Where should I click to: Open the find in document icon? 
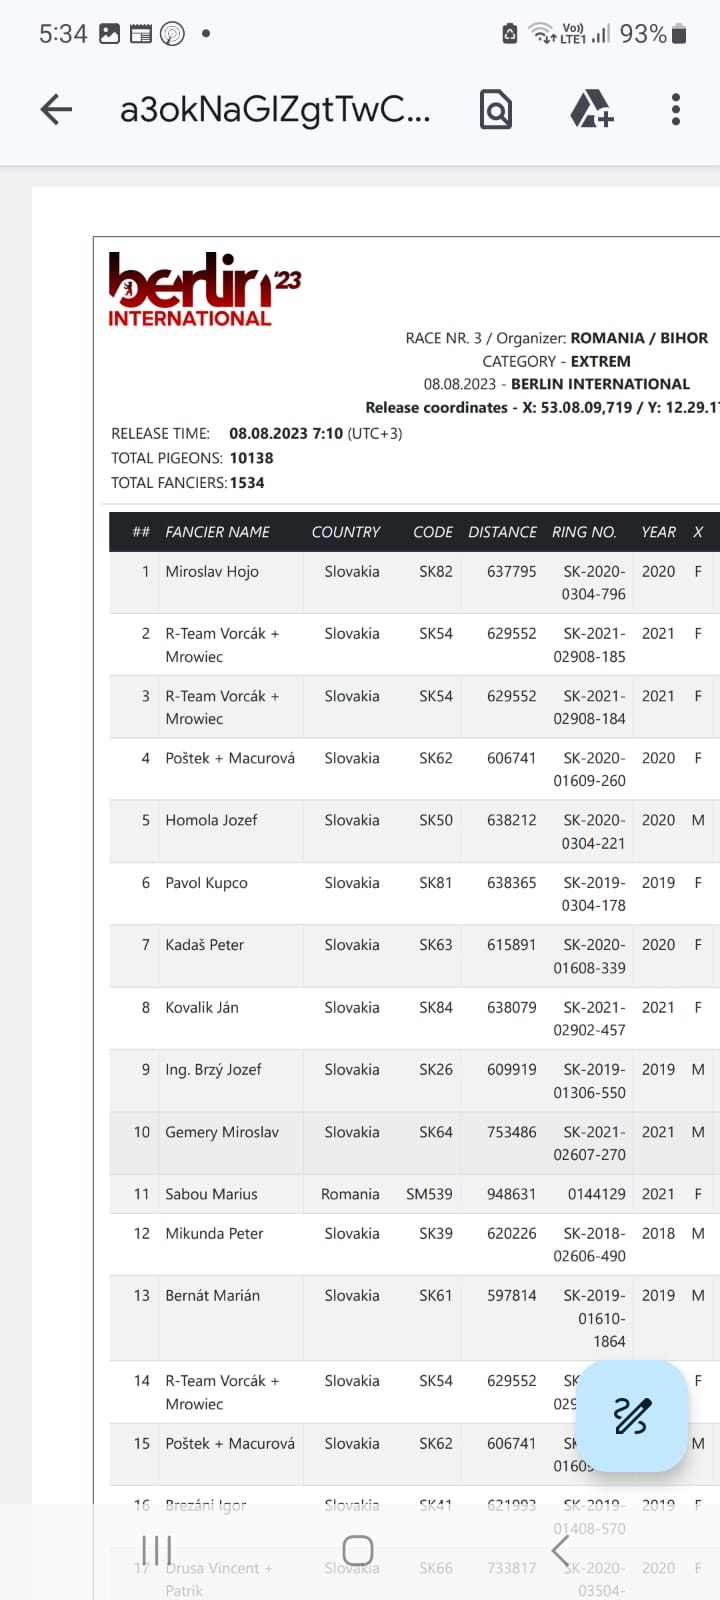496,109
